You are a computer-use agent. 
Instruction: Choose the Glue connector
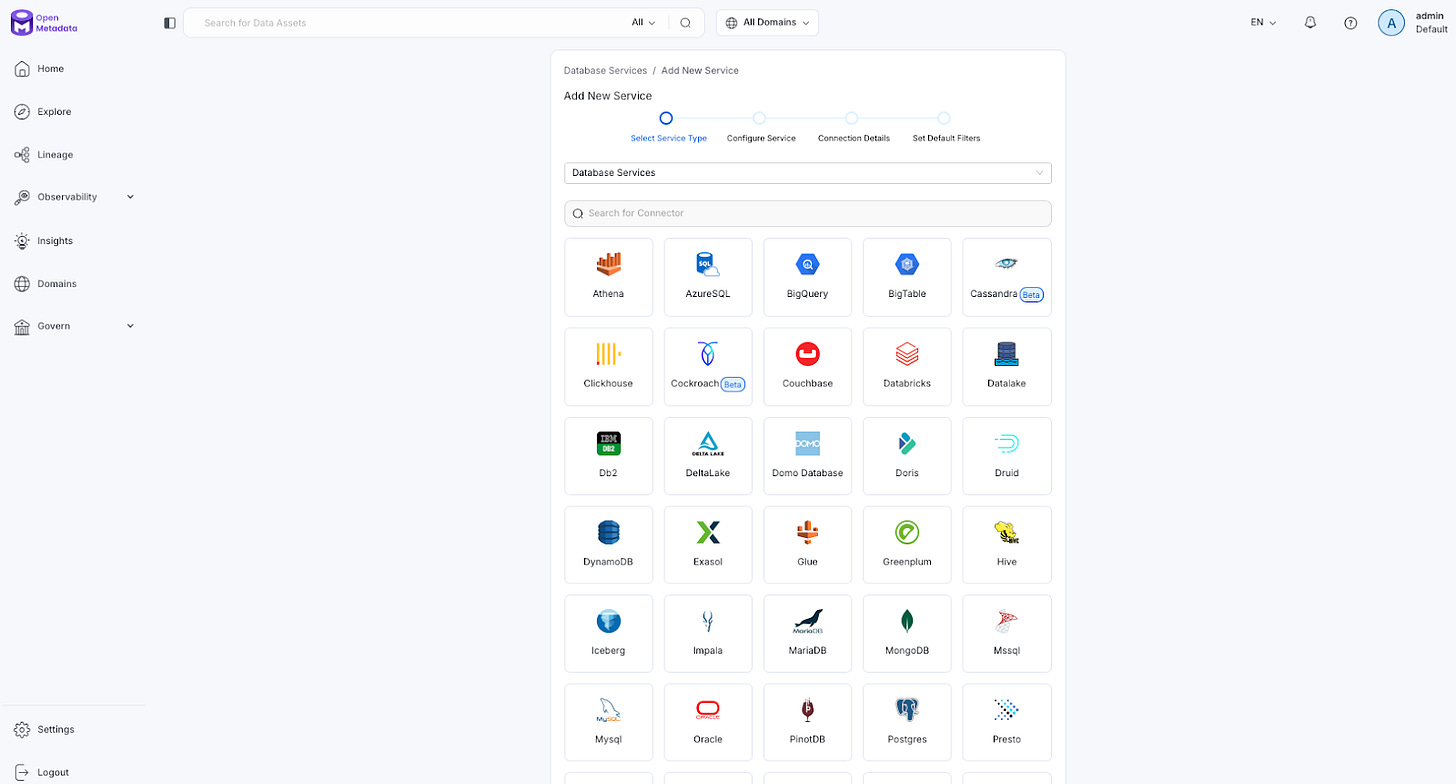[x=807, y=545]
